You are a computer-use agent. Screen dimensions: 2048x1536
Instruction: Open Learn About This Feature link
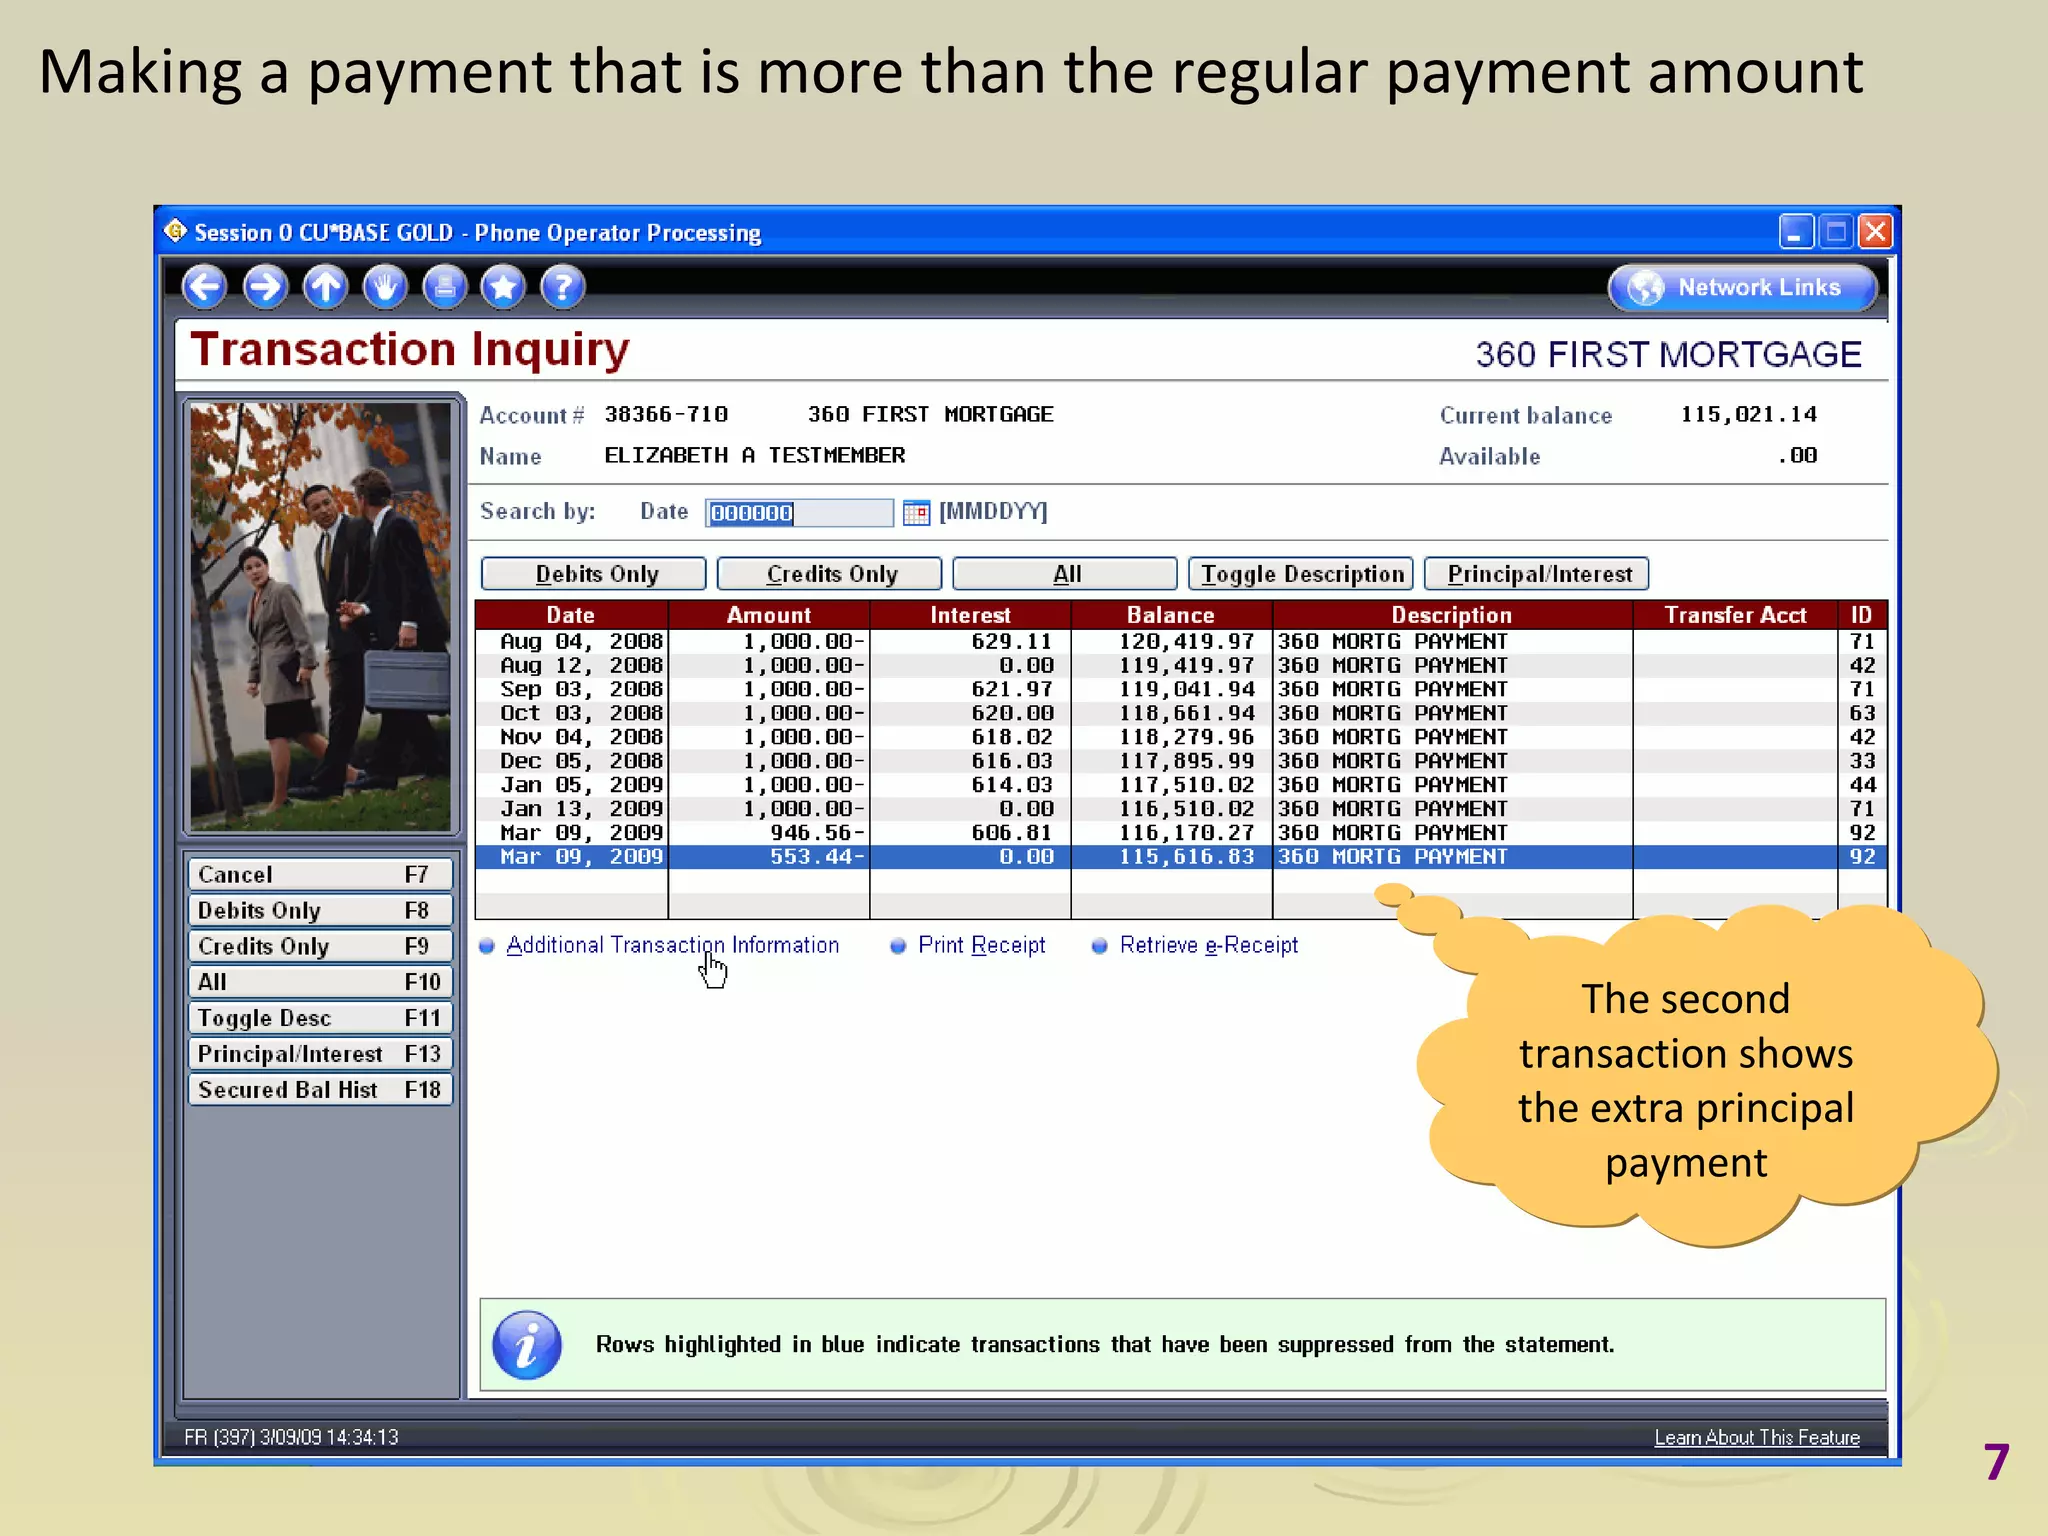pyautogui.click(x=1756, y=1437)
